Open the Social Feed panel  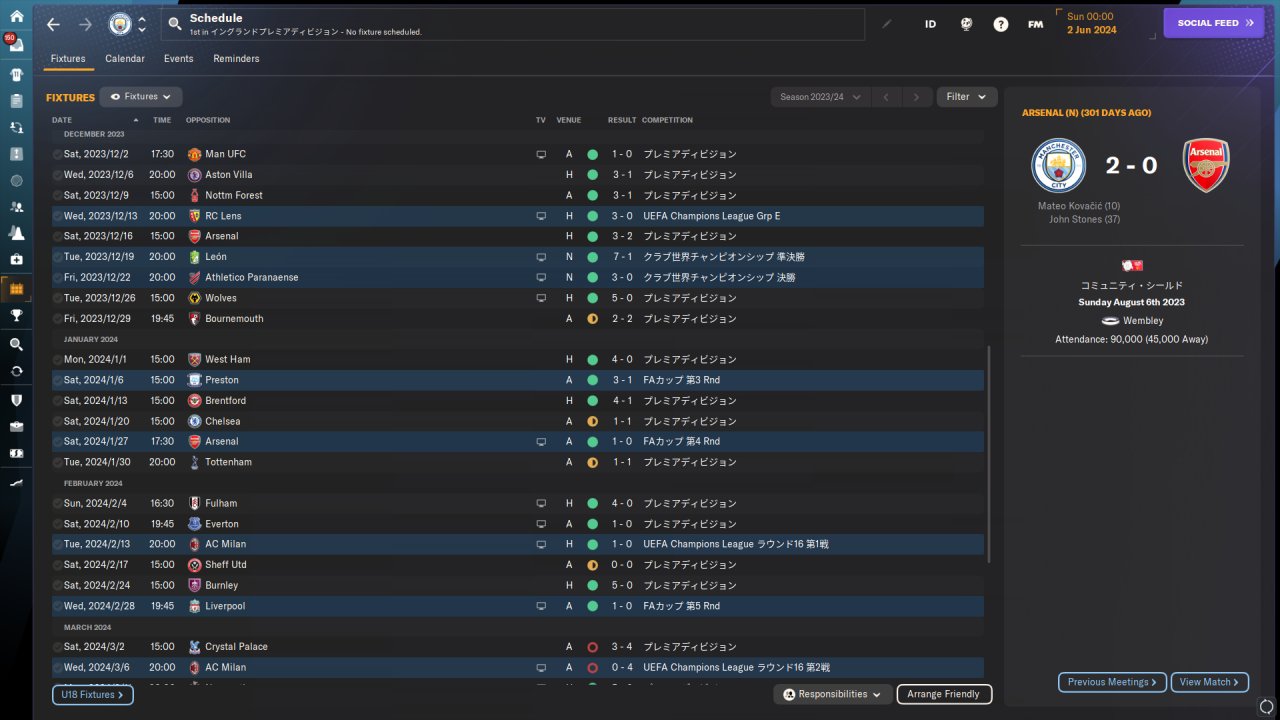pyautogui.click(x=1214, y=23)
